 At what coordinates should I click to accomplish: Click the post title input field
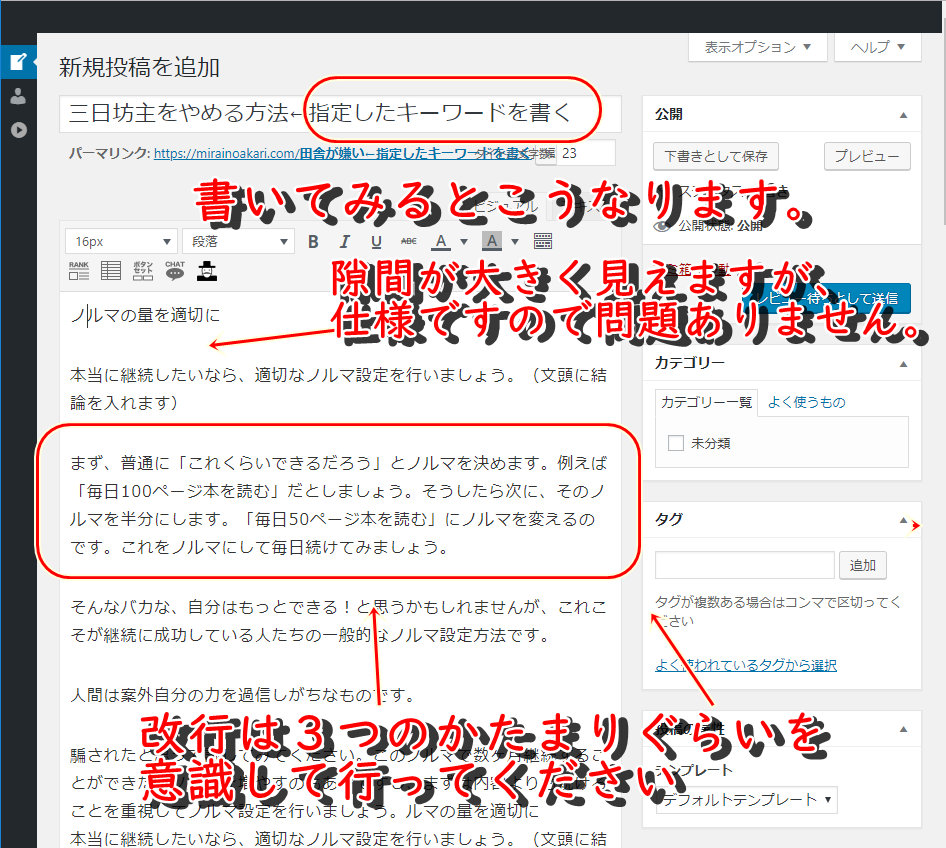point(340,113)
